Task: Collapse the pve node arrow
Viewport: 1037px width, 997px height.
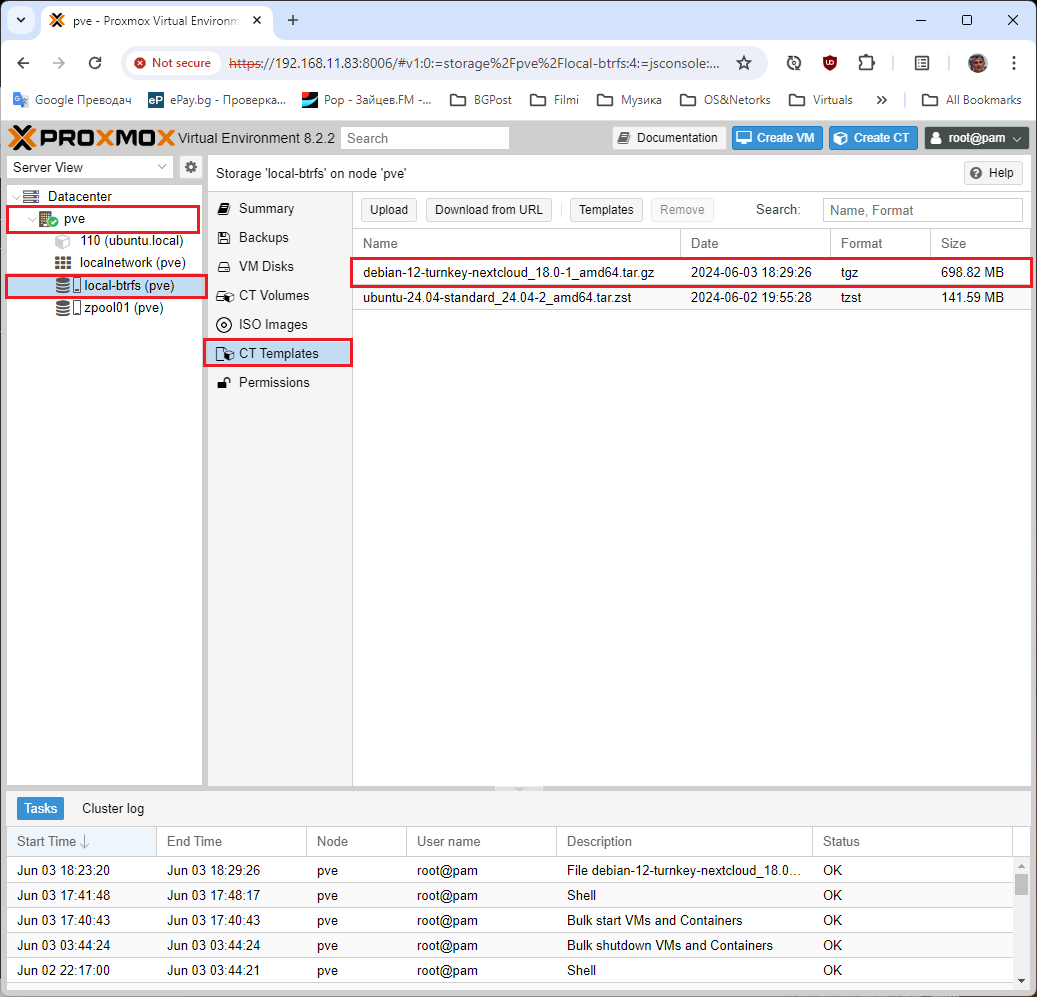Action: [32, 219]
